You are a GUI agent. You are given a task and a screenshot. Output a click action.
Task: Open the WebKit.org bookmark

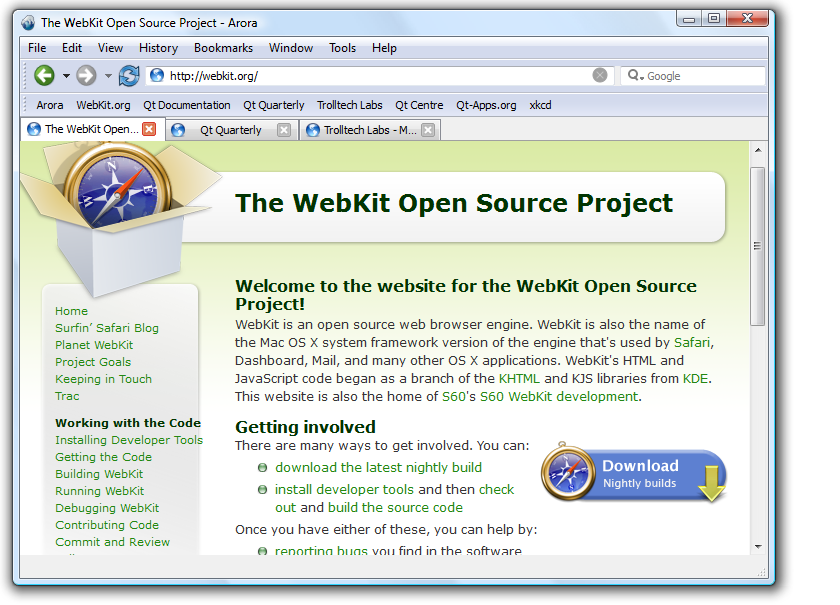[103, 105]
